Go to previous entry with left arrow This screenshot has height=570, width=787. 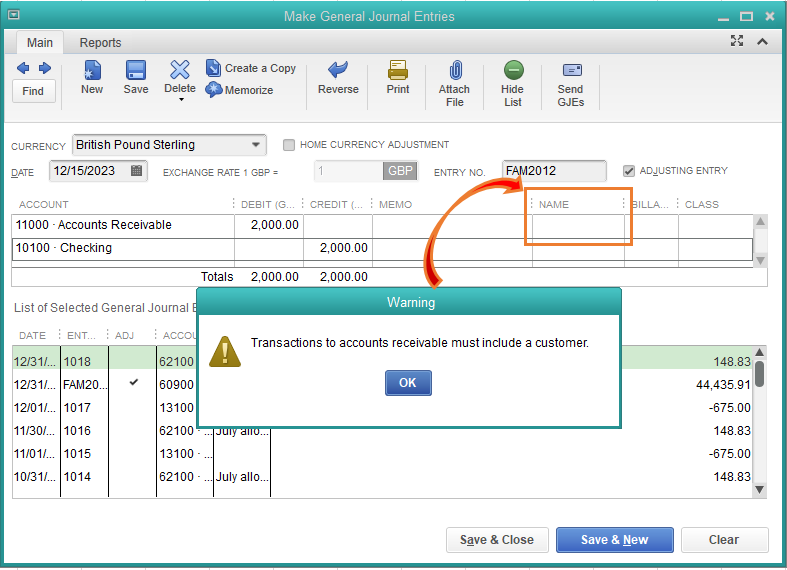tap(23, 68)
